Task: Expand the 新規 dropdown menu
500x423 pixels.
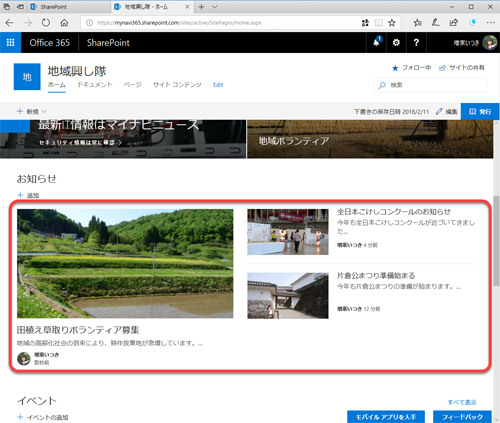Action: tap(32, 111)
